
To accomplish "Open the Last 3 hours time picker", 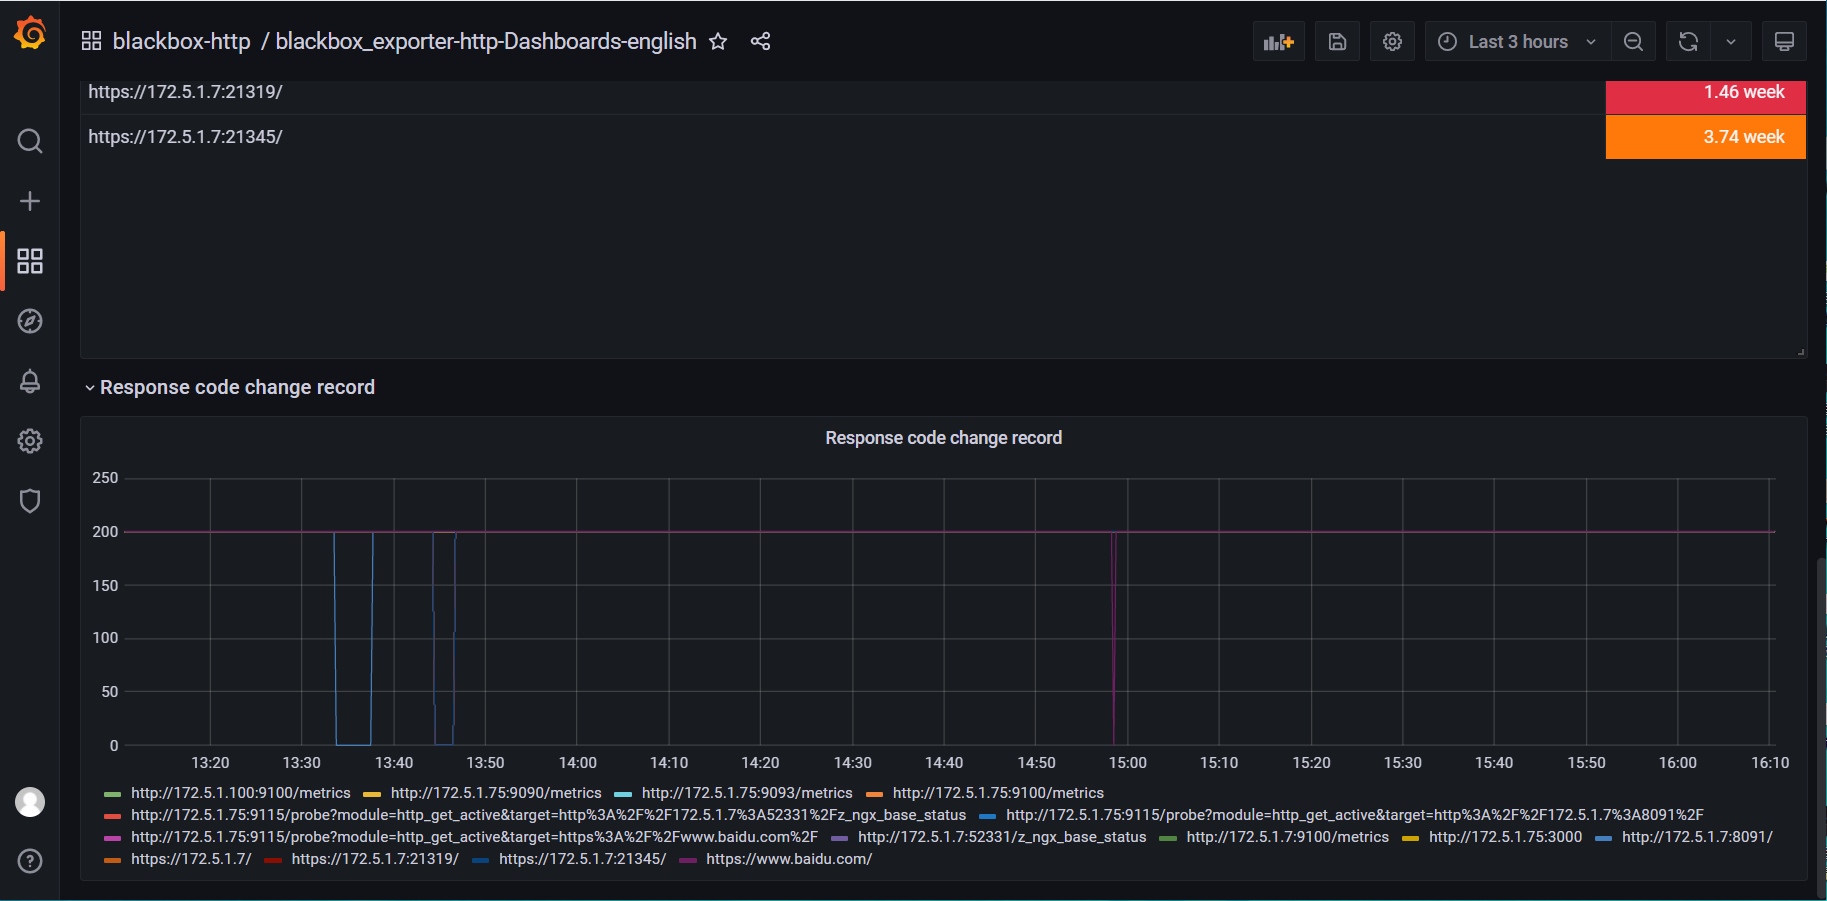I will point(1517,42).
